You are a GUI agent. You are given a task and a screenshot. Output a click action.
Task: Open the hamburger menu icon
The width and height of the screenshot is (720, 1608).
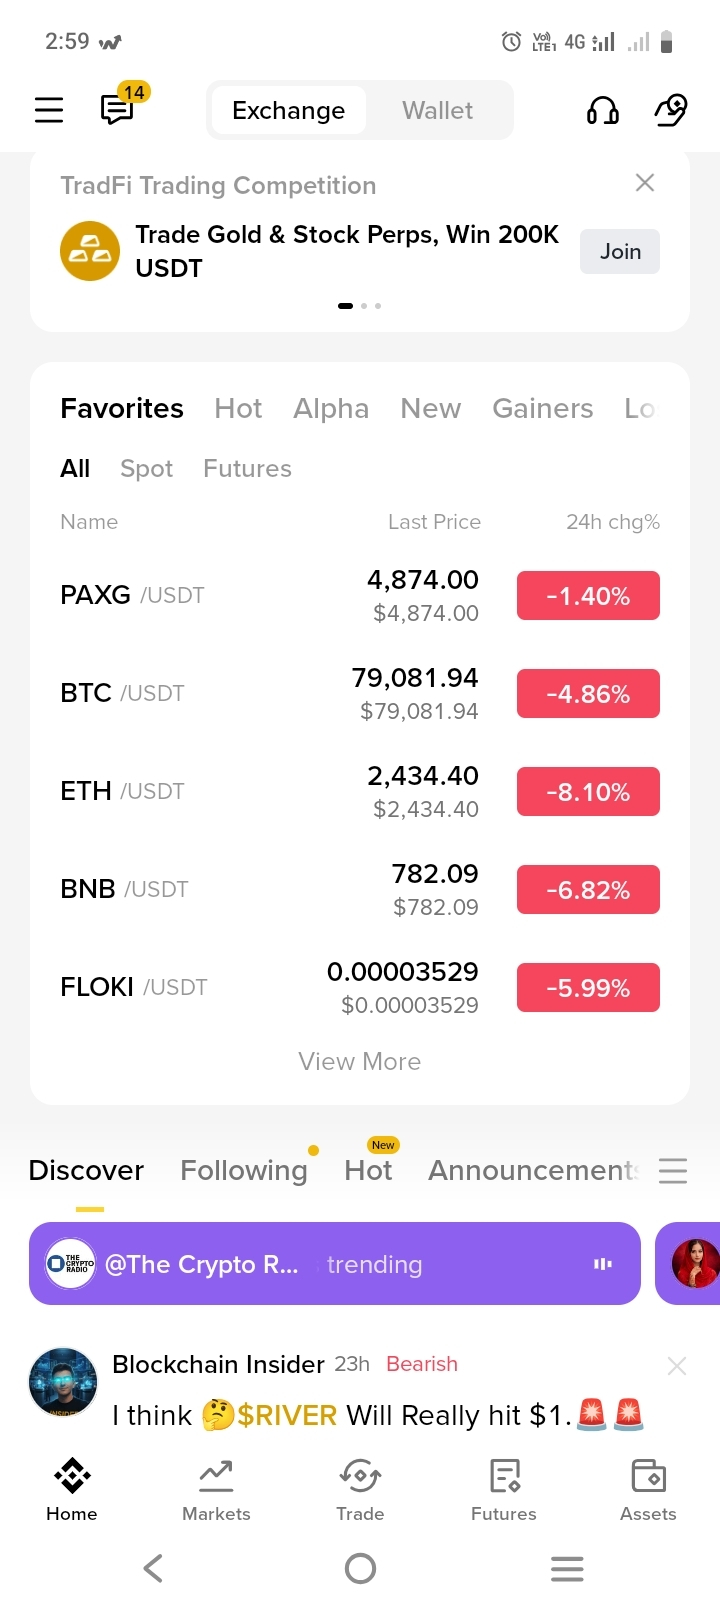click(49, 110)
